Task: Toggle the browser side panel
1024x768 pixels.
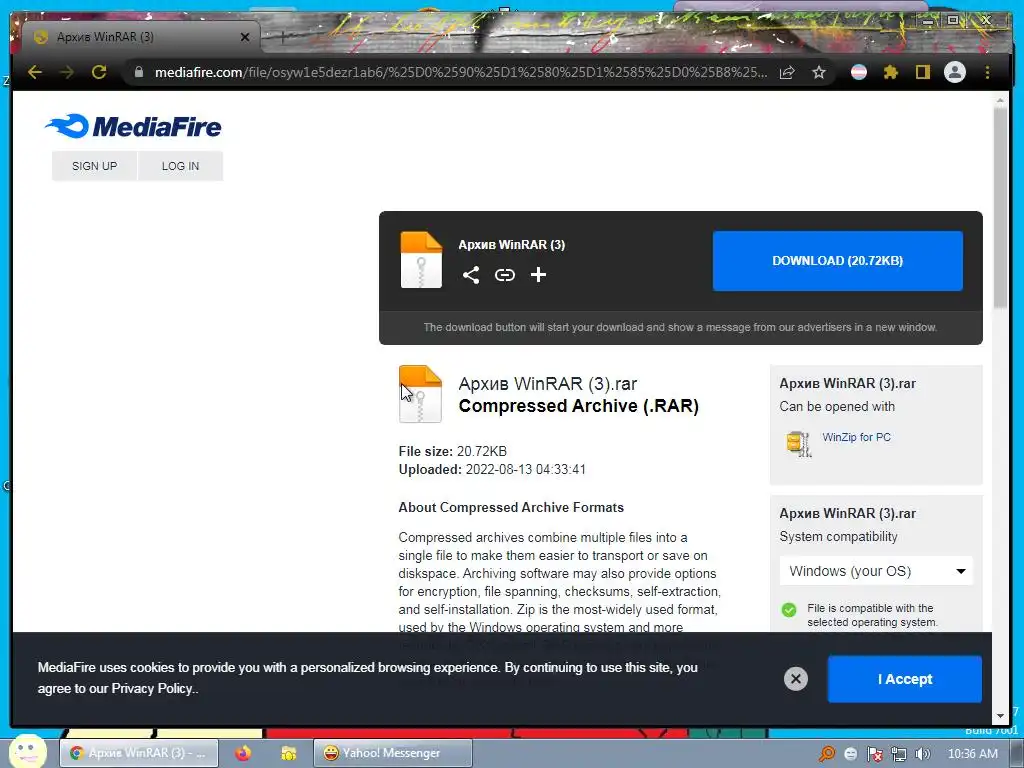Action: tap(923, 72)
